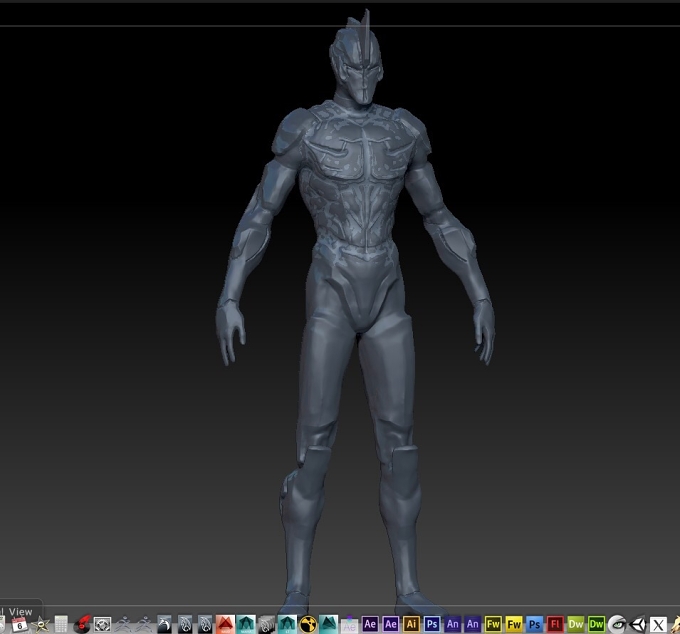This screenshot has width=680, height=634.
Task: Launch the teal Maya LT icon
Action: (x=287, y=625)
